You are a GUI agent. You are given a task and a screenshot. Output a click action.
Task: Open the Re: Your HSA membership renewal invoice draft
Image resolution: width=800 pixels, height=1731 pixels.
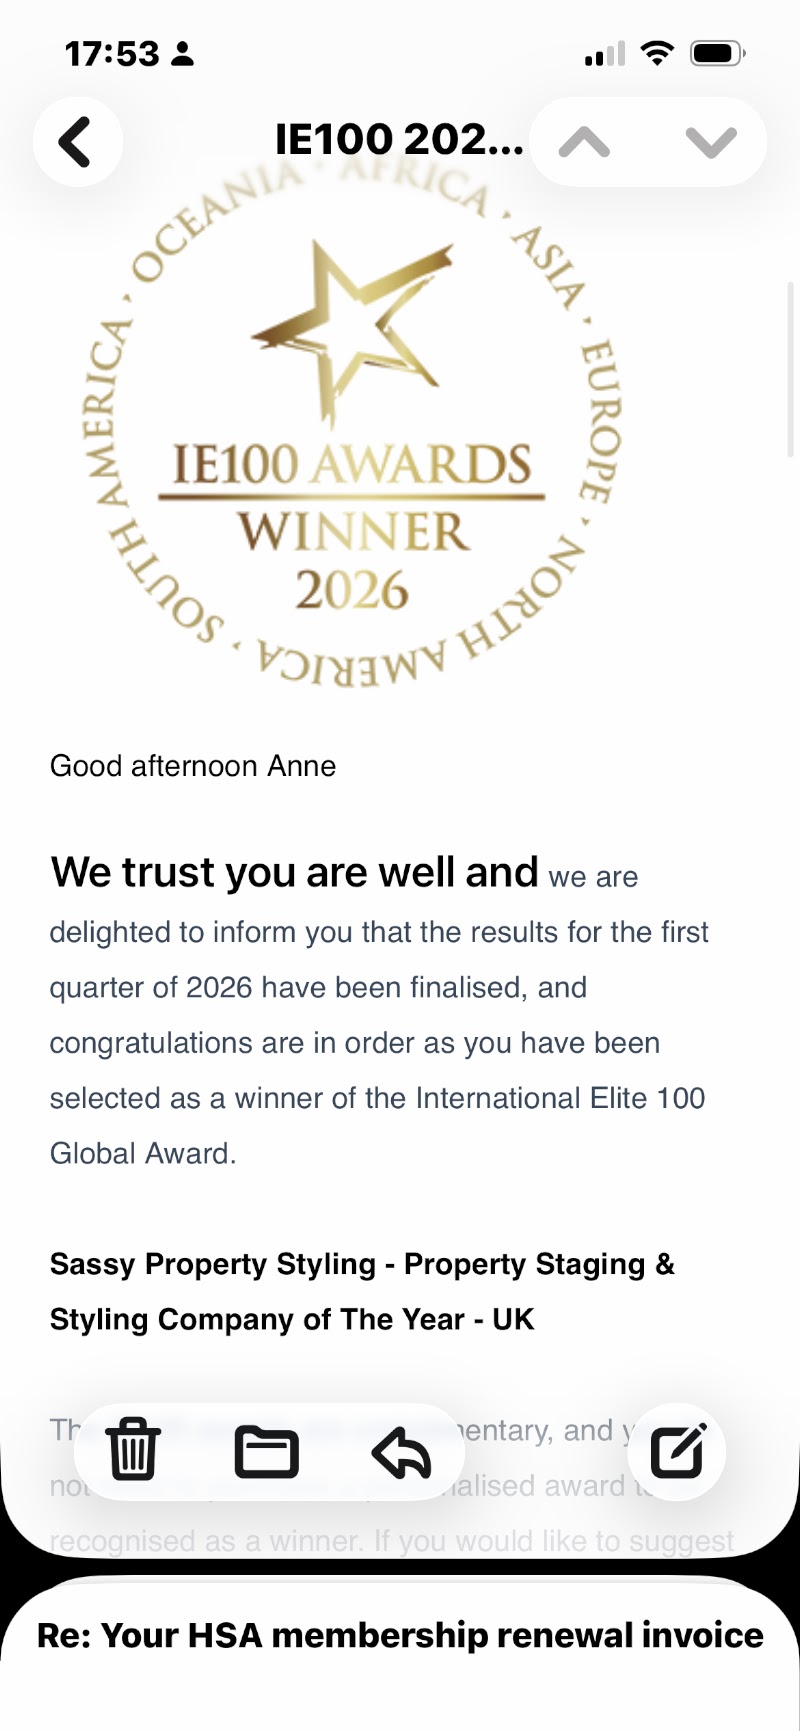[400, 1635]
